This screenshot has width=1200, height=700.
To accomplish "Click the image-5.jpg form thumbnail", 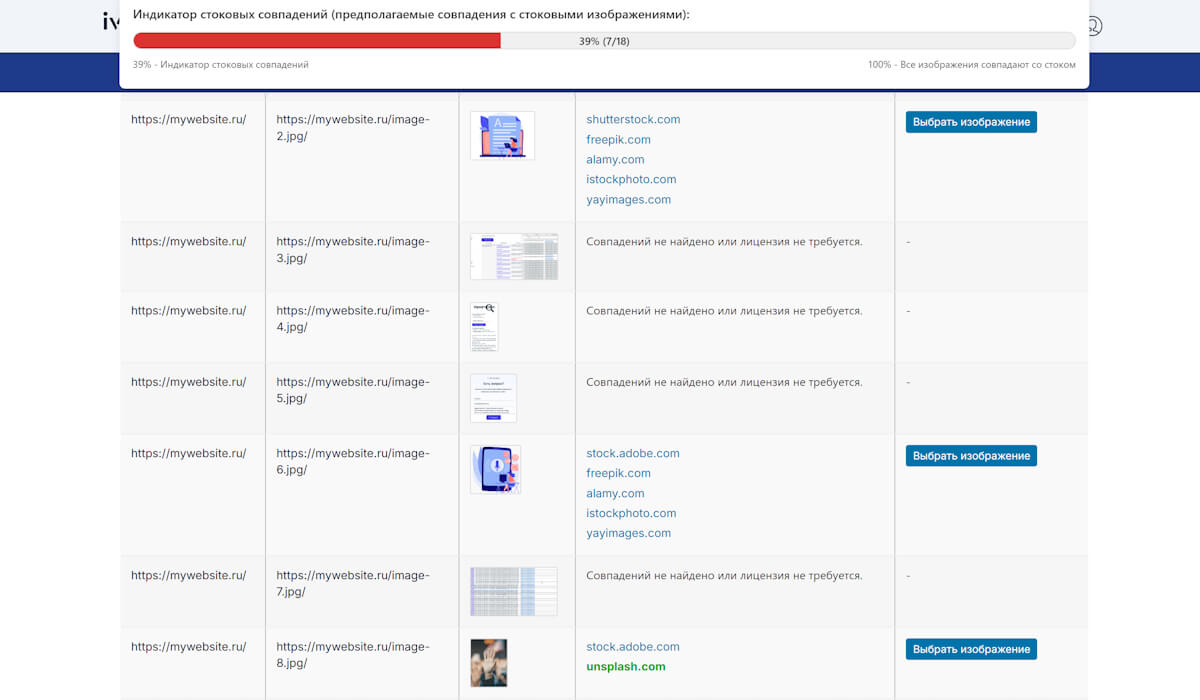I will [x=493, y=398].
